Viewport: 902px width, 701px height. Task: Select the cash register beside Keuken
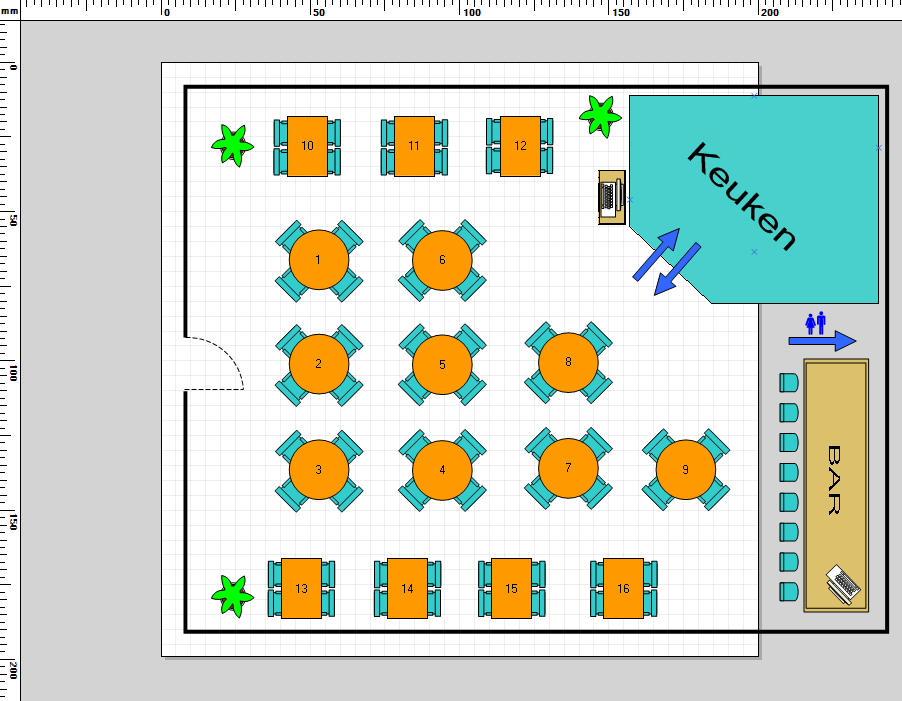pos(610,197)
